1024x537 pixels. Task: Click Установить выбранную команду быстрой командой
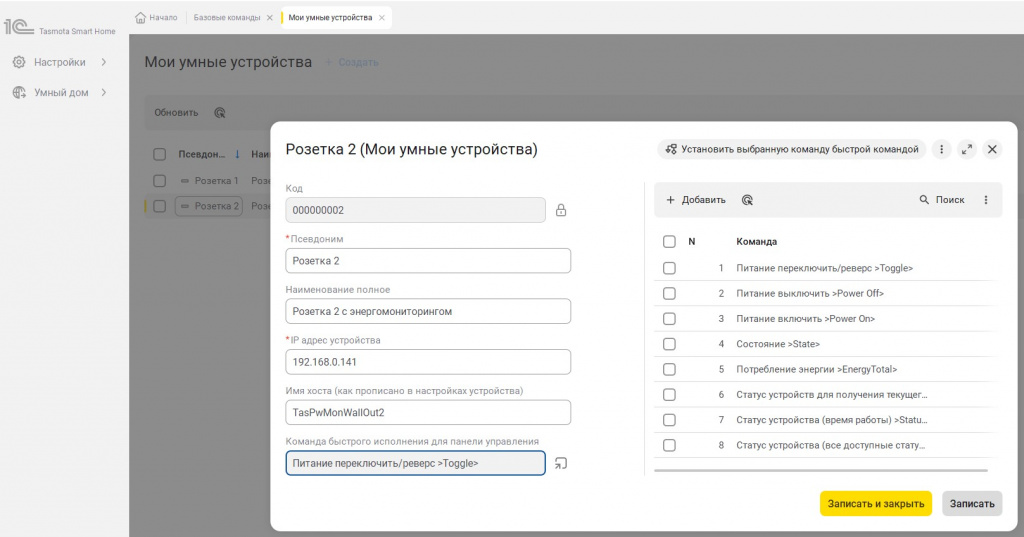[x=791, y=149]
